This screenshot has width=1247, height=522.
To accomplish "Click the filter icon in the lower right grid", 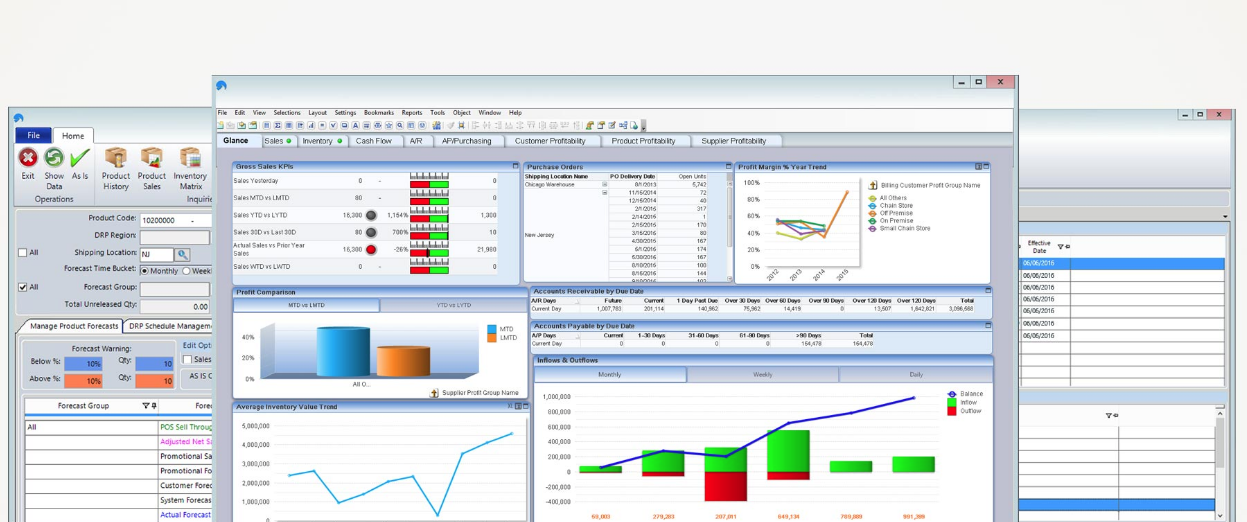I will point(1109,415).
